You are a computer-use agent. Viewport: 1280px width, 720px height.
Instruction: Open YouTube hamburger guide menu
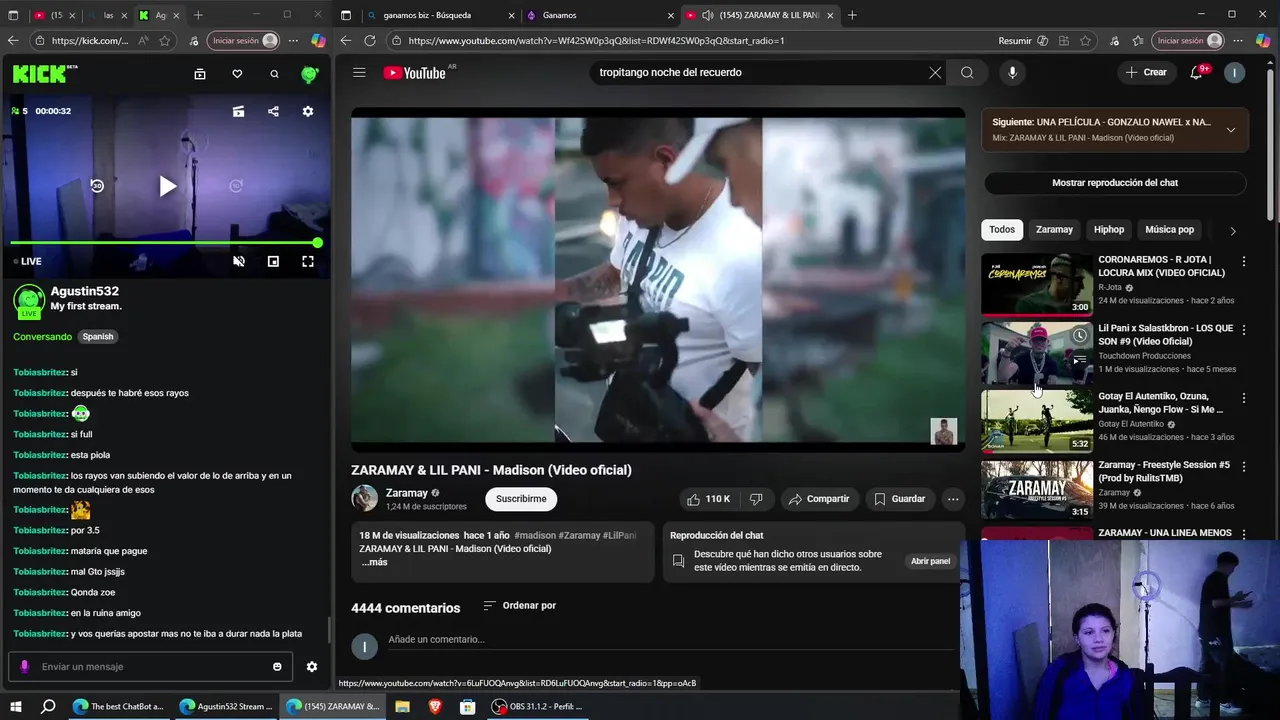pyautogui.click(x=359, y=73)
